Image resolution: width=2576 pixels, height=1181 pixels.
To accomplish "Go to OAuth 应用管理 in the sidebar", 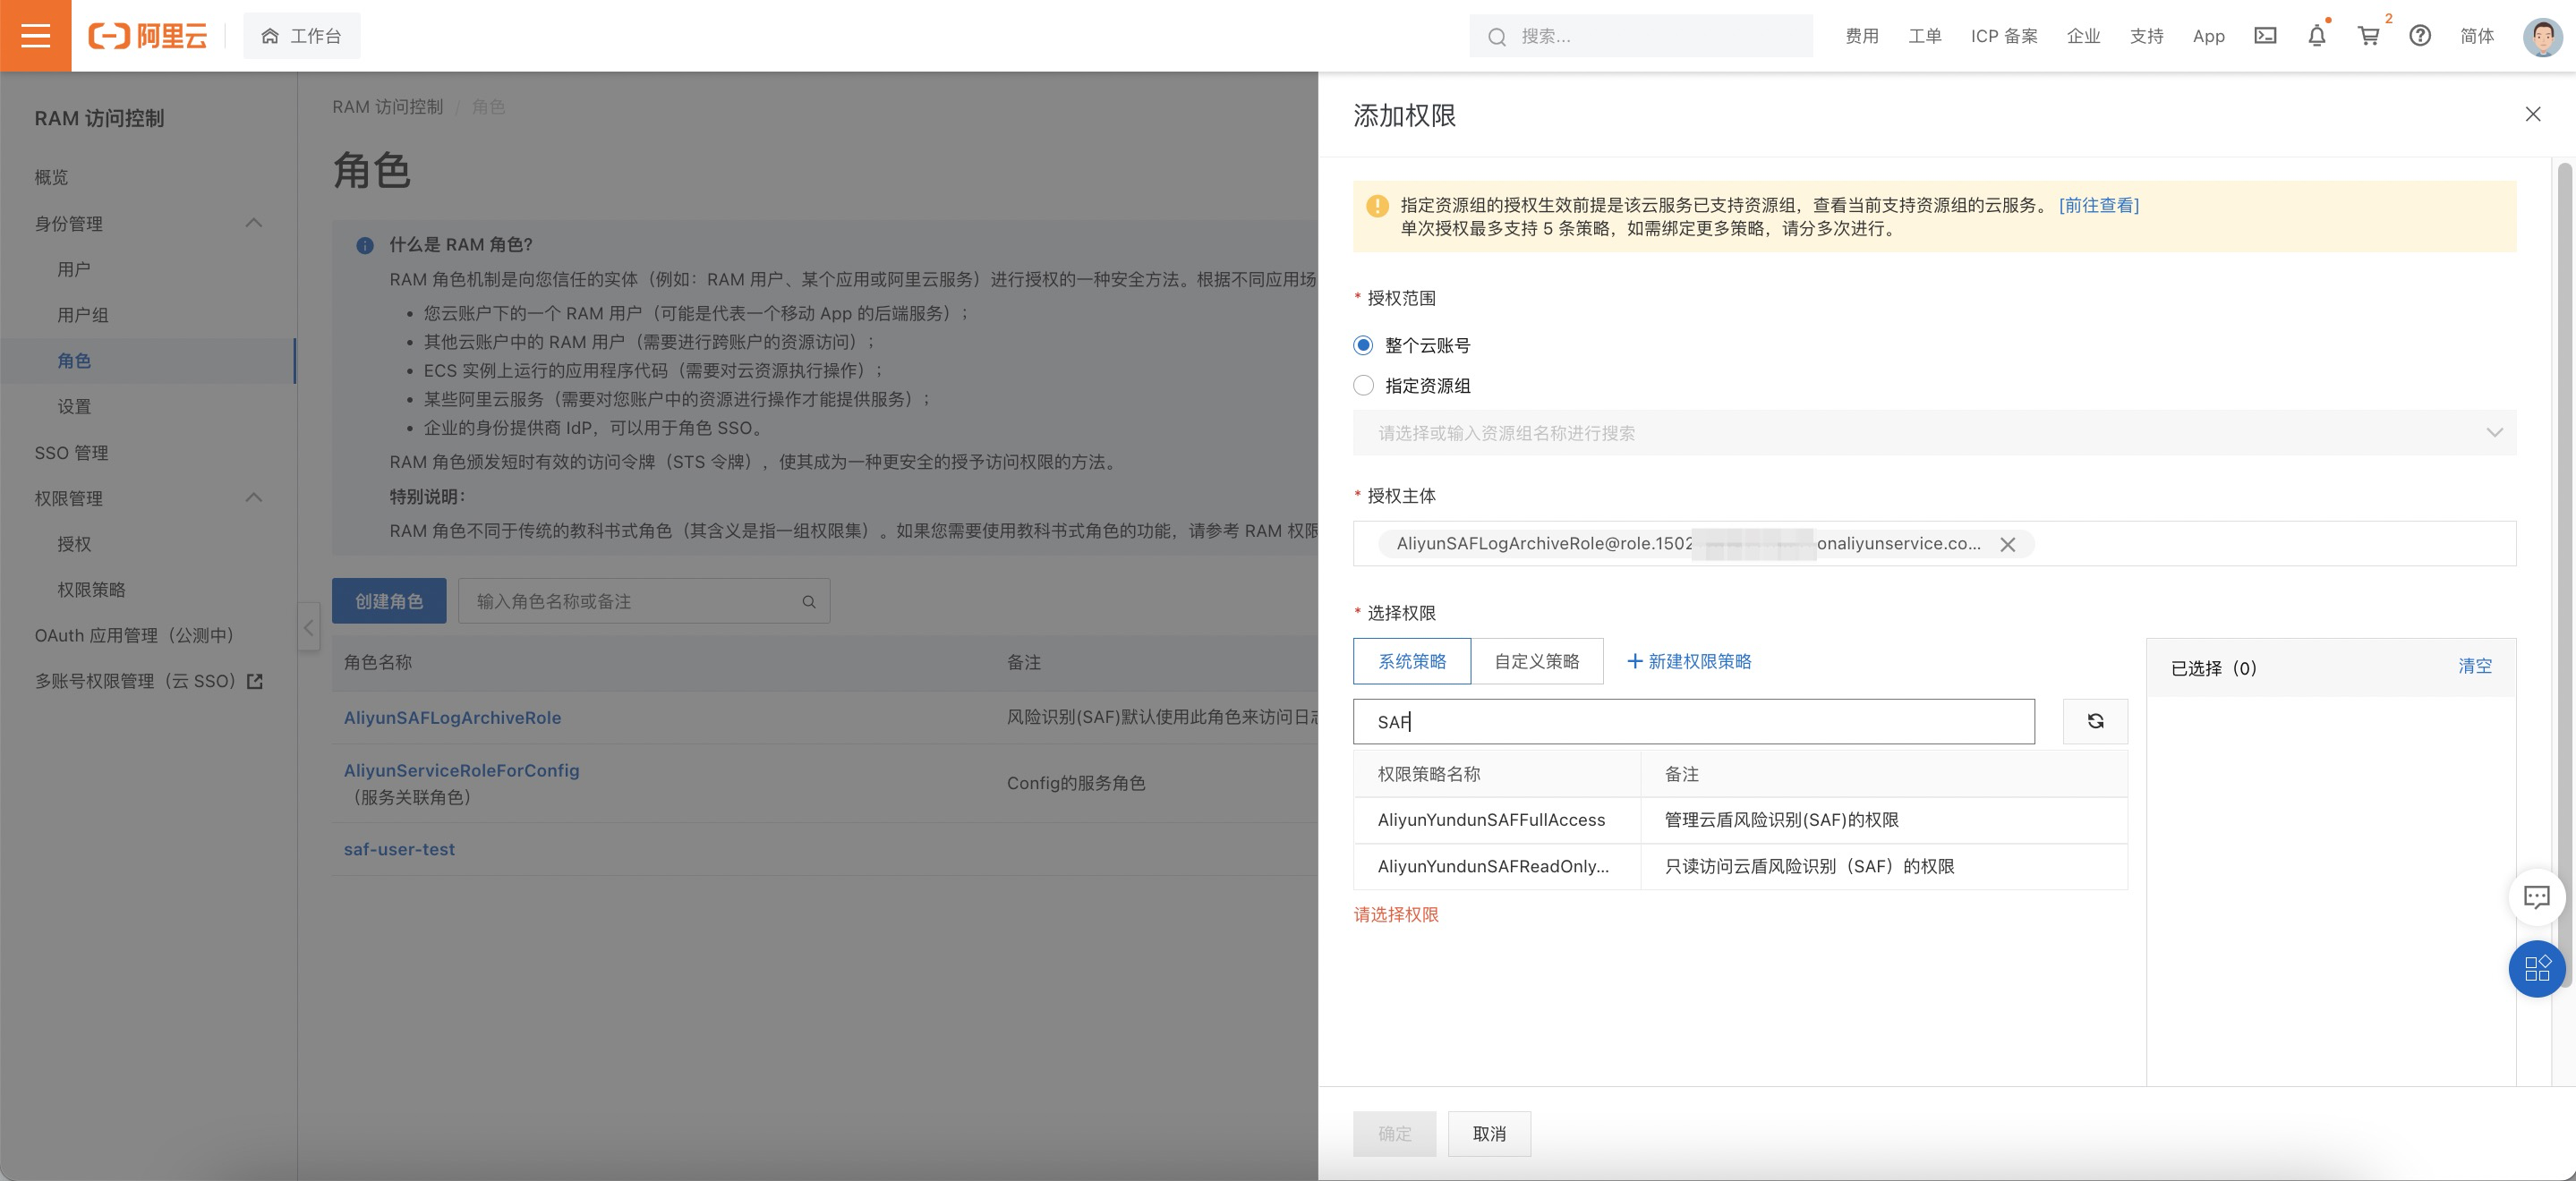I will tap(135, 635).
